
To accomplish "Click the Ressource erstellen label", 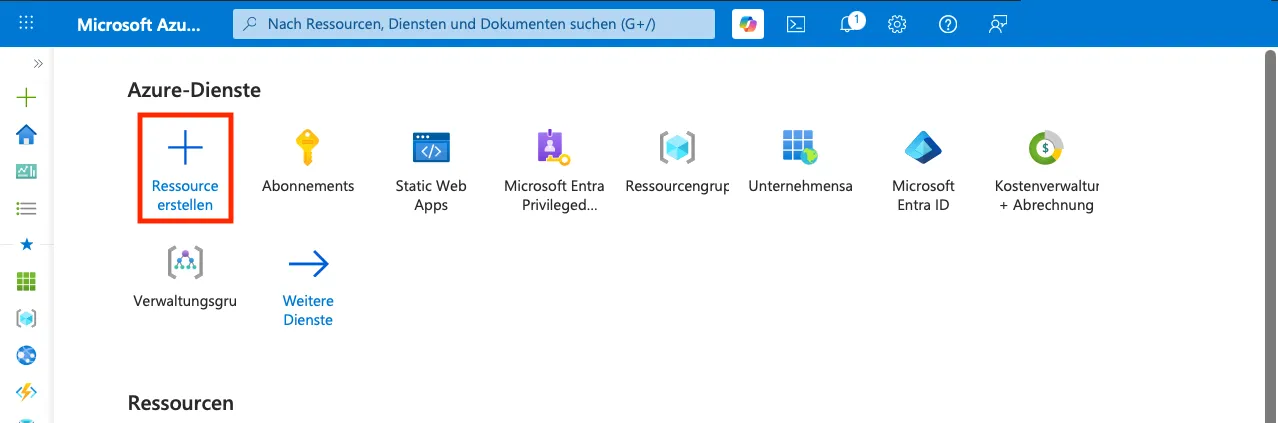I will pos(185,195).
